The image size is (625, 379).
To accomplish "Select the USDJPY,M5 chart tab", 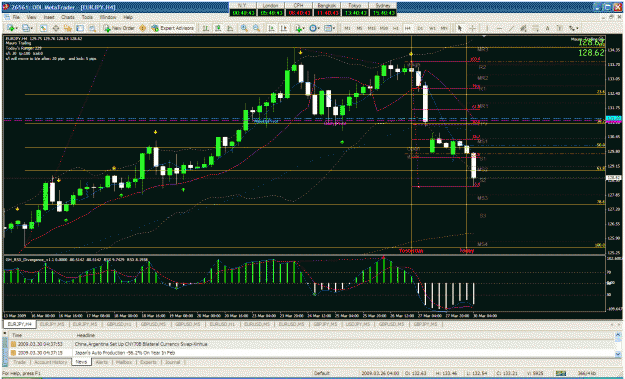I will click(358, 324).
